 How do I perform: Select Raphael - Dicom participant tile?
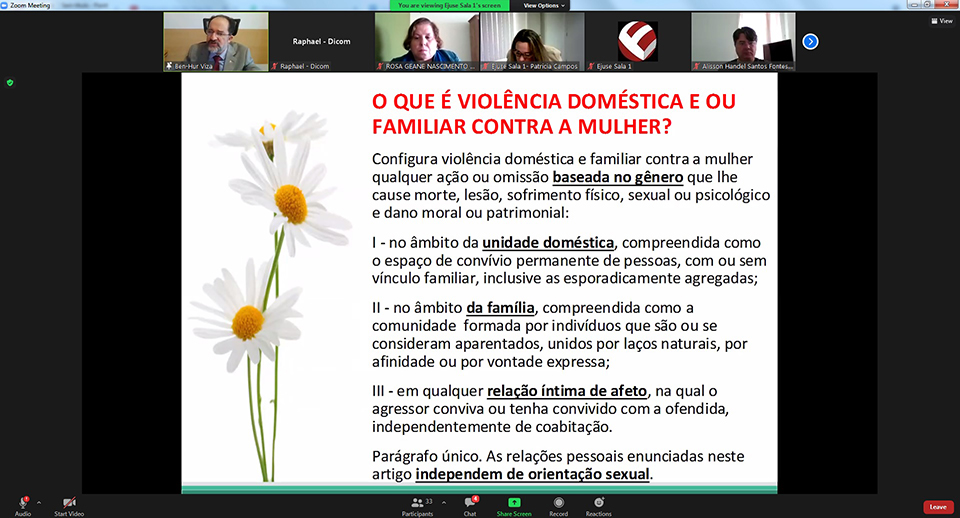pyautogui.click(x=321, y=41)
